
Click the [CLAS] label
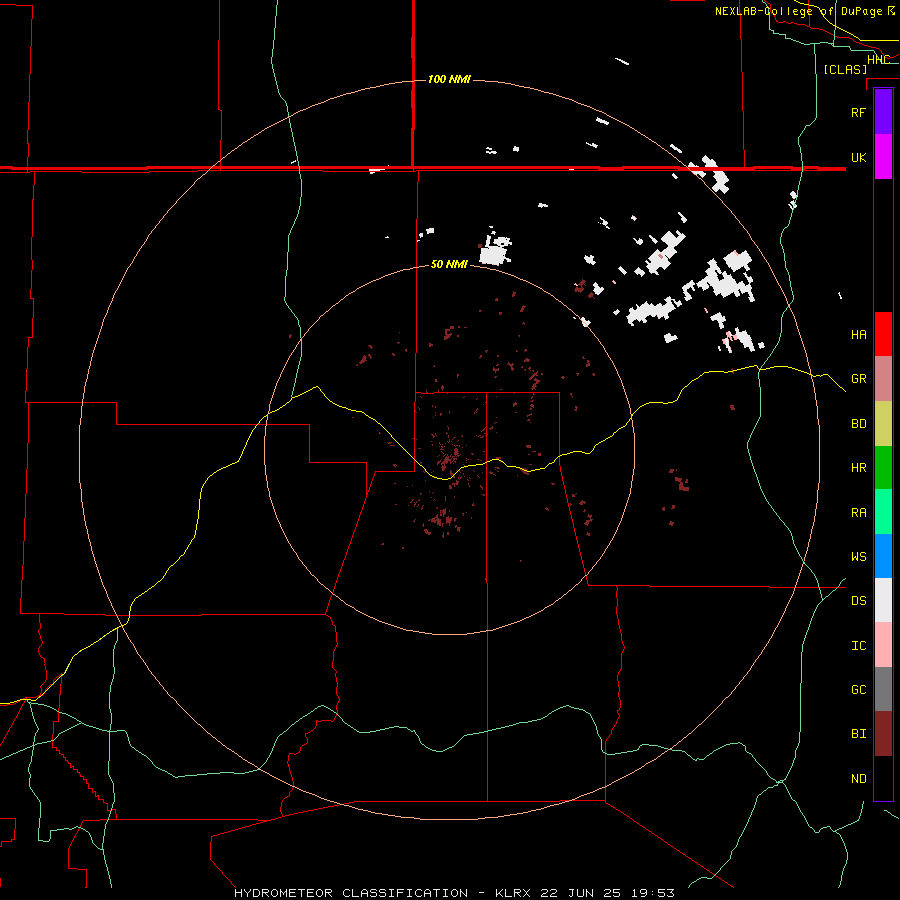coord(845,69)
